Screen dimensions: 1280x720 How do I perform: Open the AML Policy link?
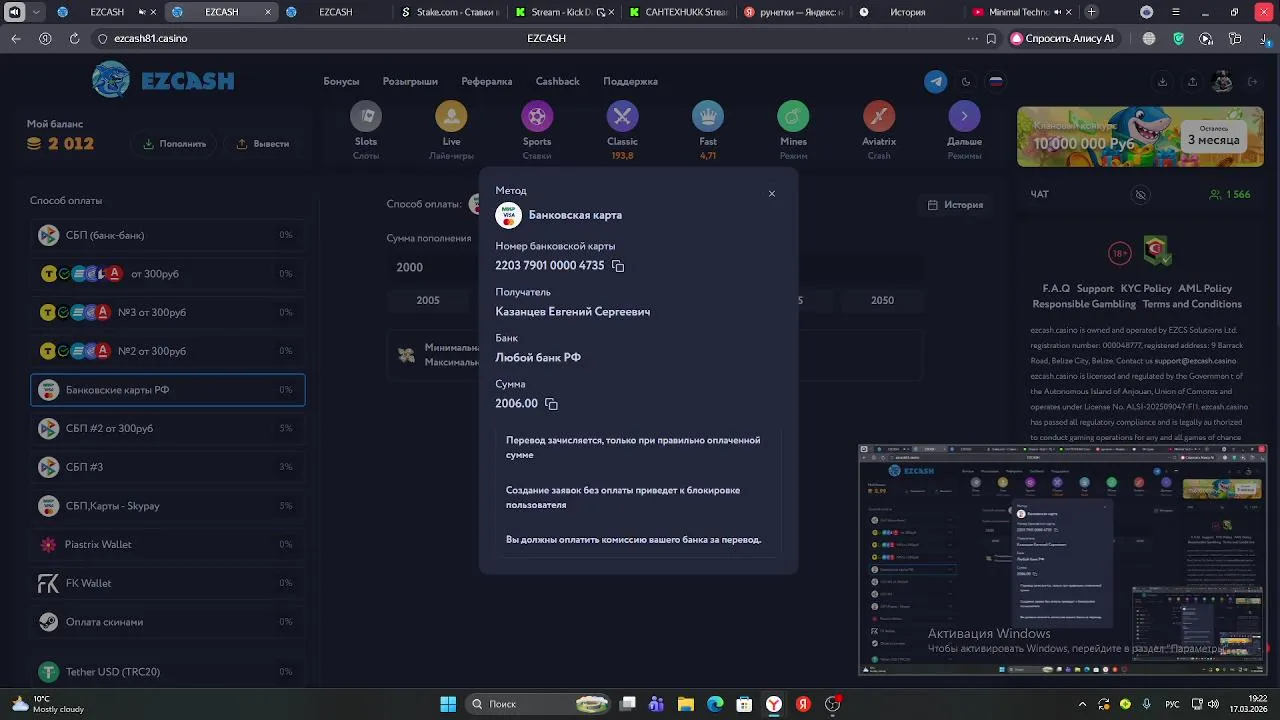(1205, 289)
